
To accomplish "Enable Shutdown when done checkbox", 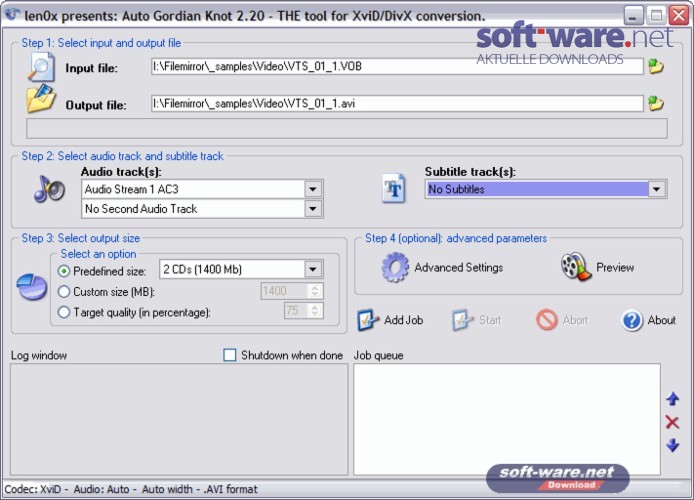I will pos(230,355).
